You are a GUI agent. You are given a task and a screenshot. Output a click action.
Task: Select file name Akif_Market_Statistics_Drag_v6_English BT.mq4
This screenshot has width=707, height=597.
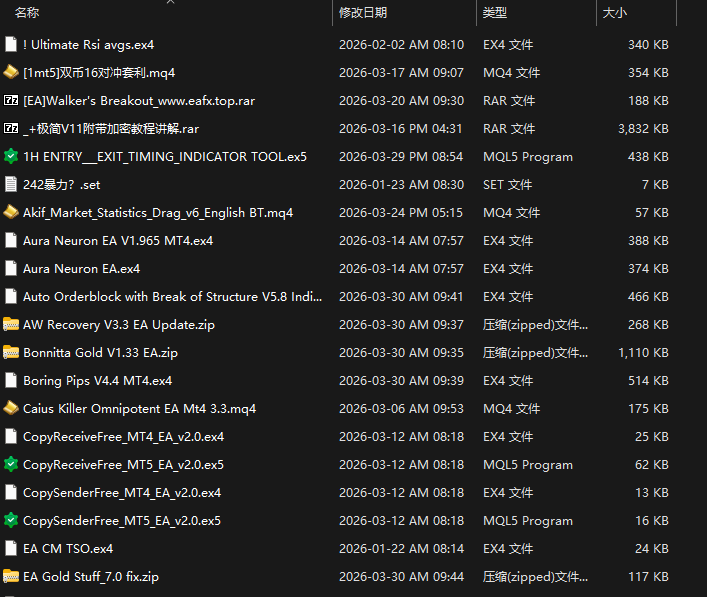(158, 212)
